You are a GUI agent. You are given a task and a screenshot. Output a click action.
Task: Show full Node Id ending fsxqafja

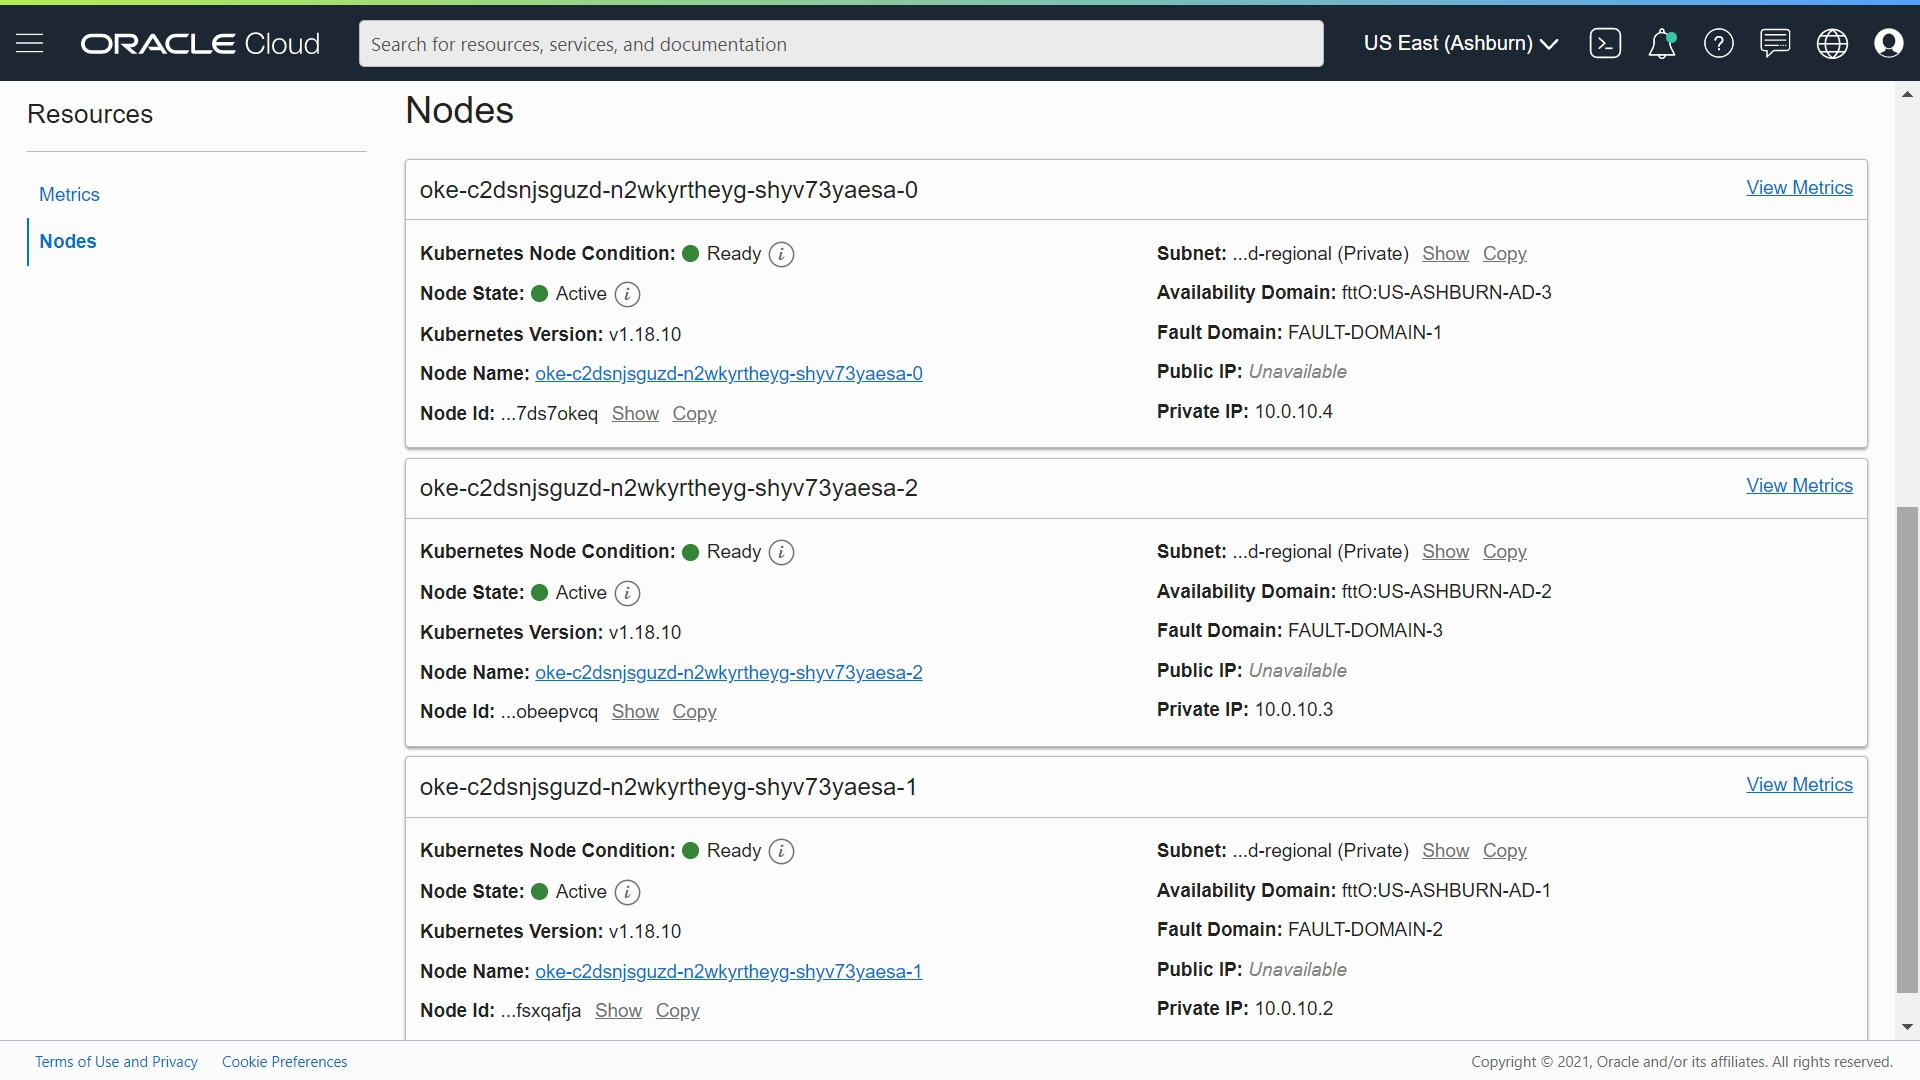coord(618,1010)
